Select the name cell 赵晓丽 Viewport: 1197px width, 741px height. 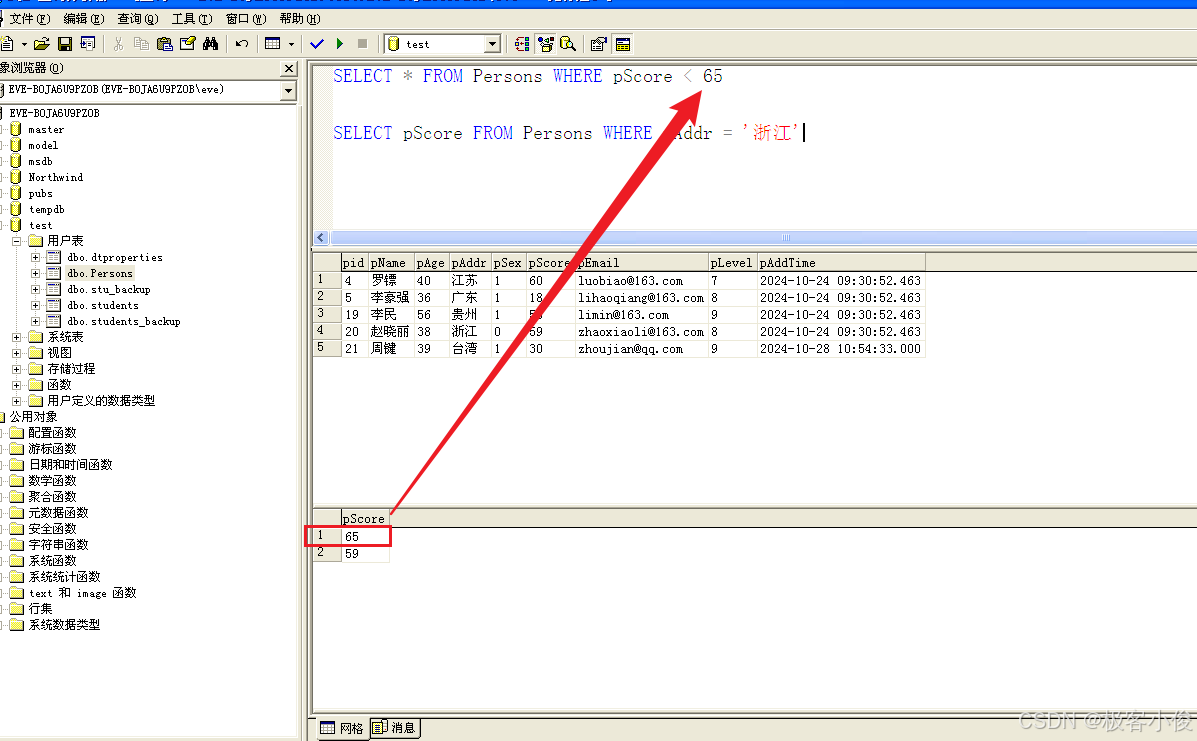pyautogui.click(x=391, y=332)
